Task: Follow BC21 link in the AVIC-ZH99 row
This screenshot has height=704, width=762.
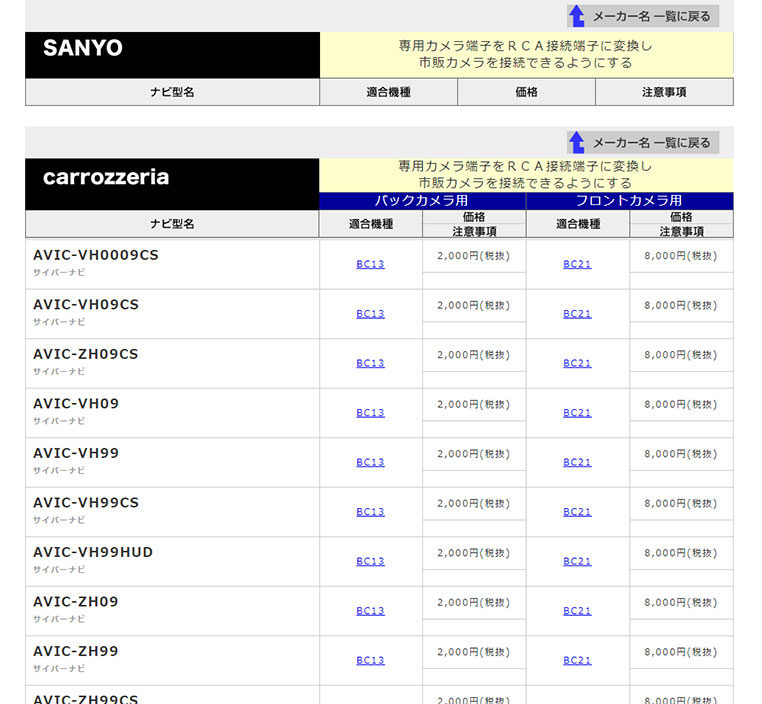Action: coord(577,661)
